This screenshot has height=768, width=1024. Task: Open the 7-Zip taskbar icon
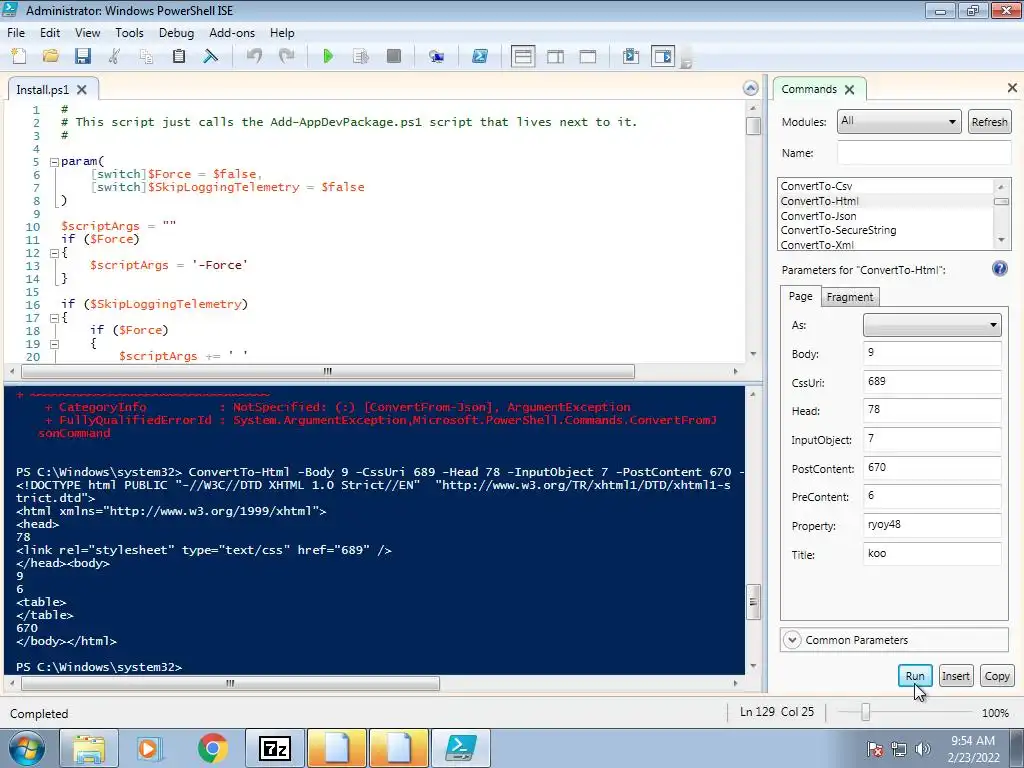click(275, 748)
